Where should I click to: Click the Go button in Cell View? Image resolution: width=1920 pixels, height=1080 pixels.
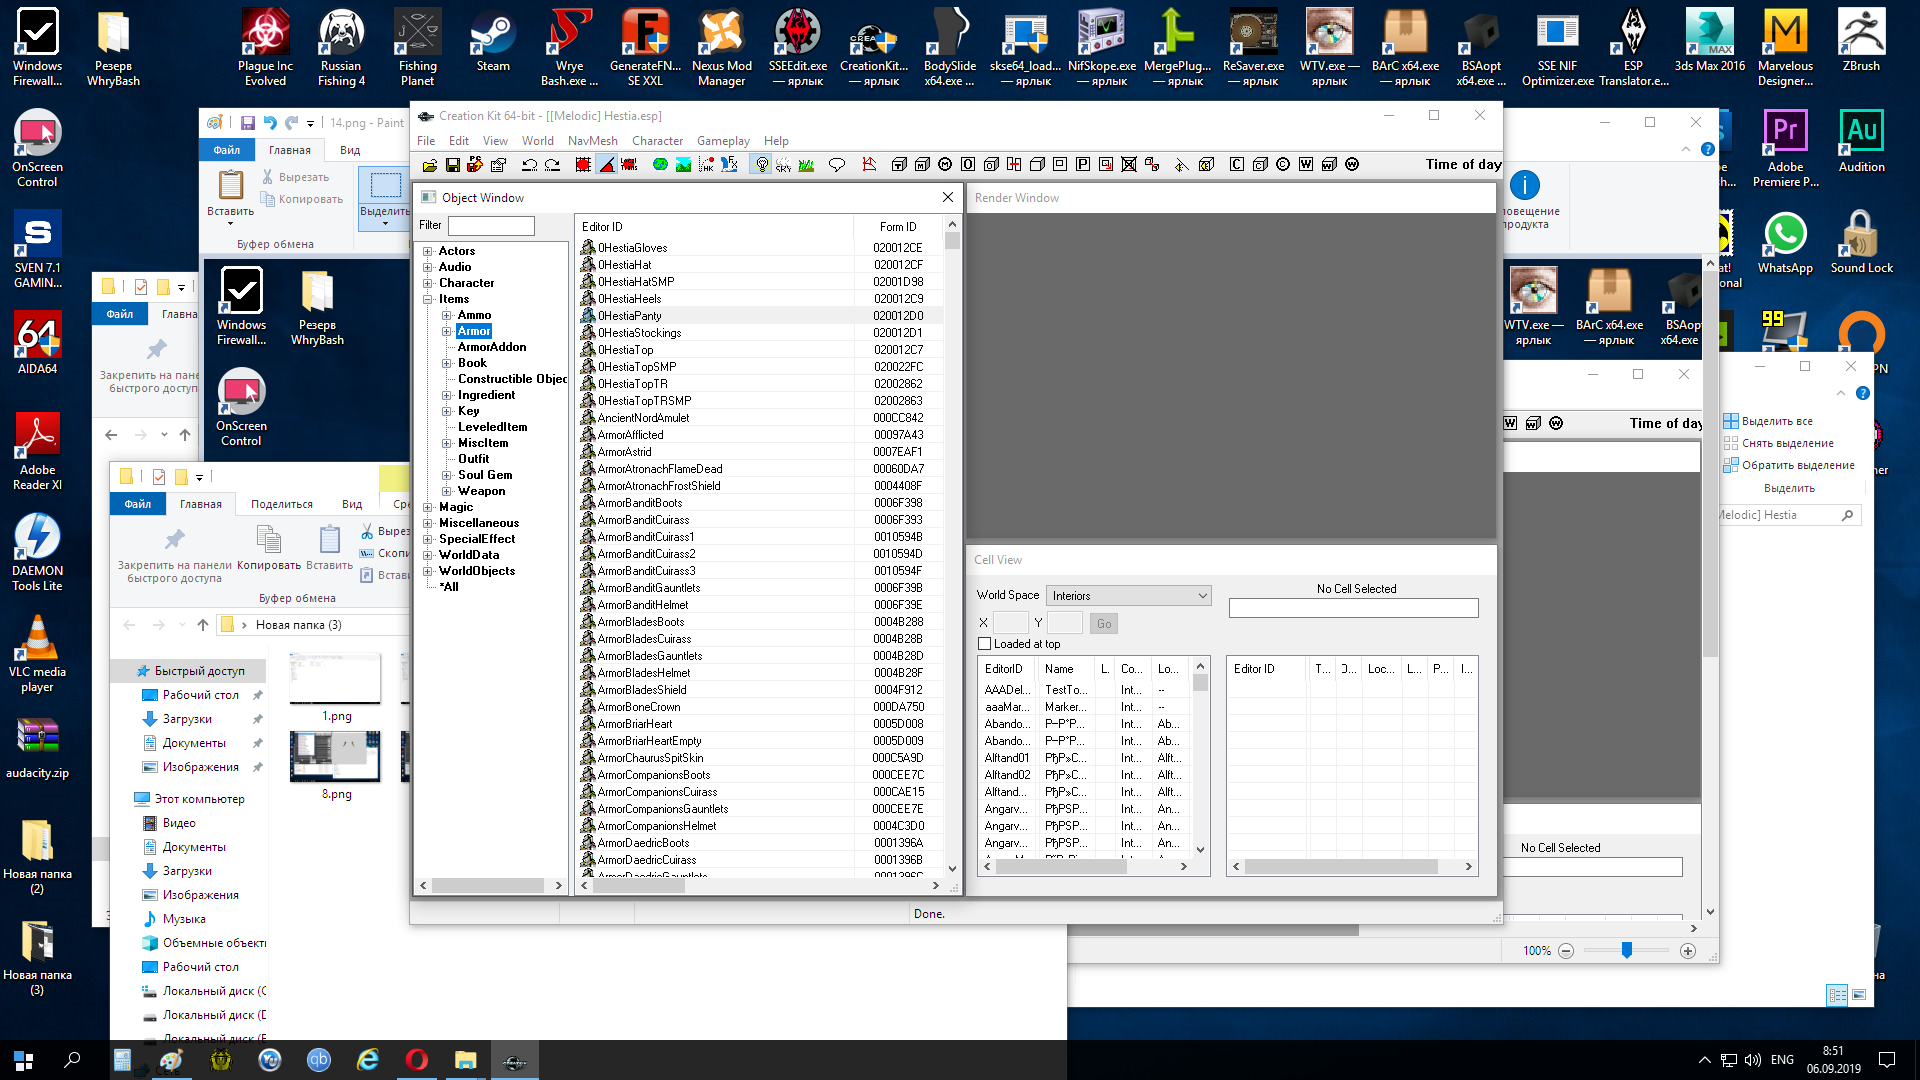click(x=1103, y=624)
